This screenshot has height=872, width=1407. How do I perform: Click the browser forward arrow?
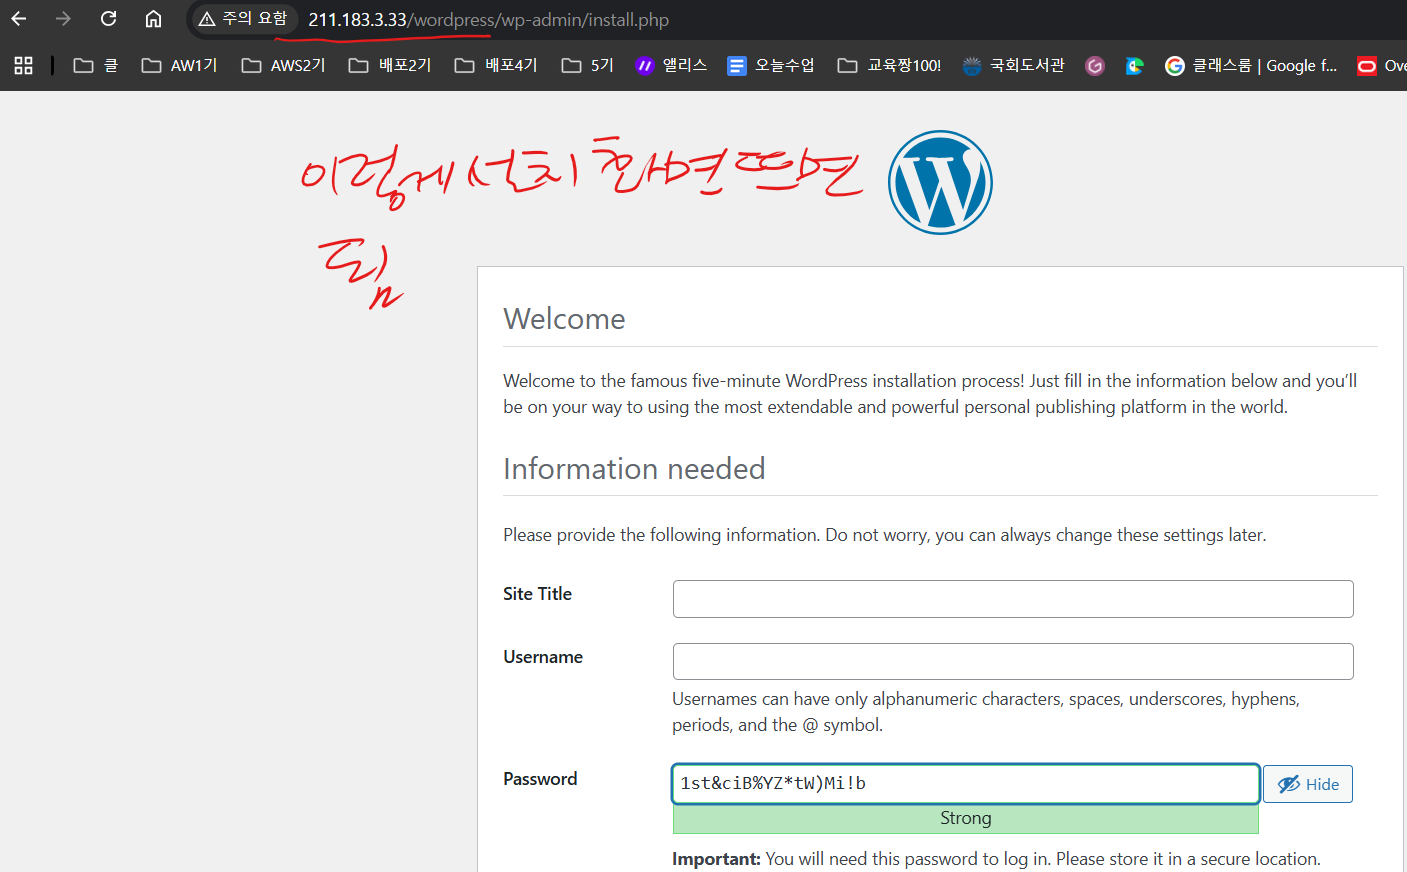click(63, 19)
